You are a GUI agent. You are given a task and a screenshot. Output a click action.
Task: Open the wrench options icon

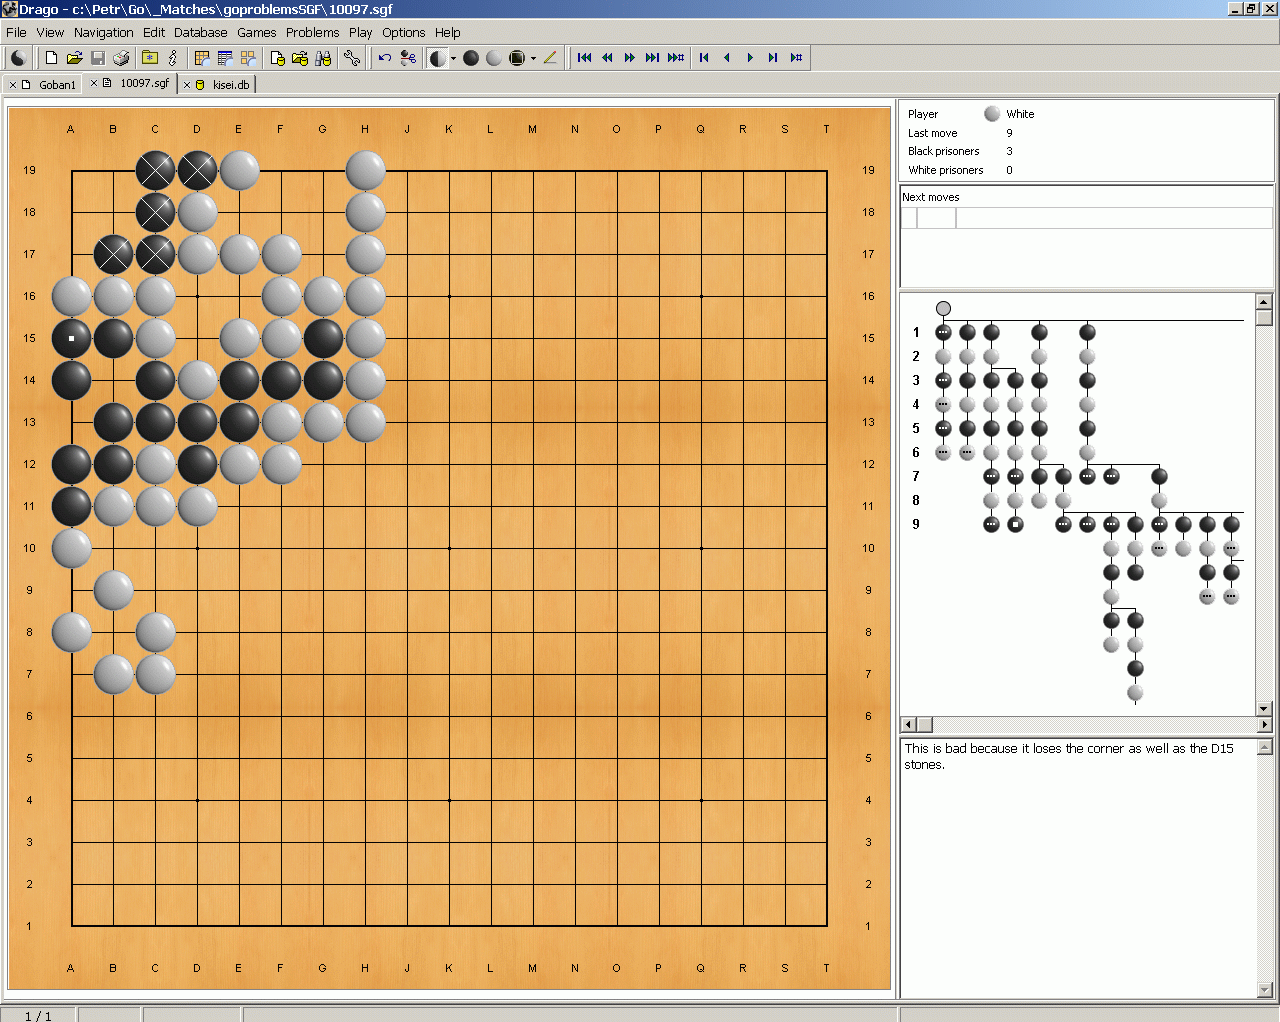pos(352,58)
